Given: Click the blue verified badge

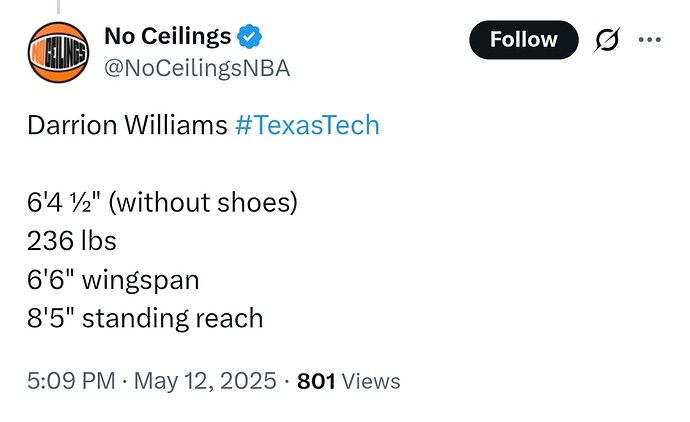Looking at the screenshot, I should click(251, 38).
